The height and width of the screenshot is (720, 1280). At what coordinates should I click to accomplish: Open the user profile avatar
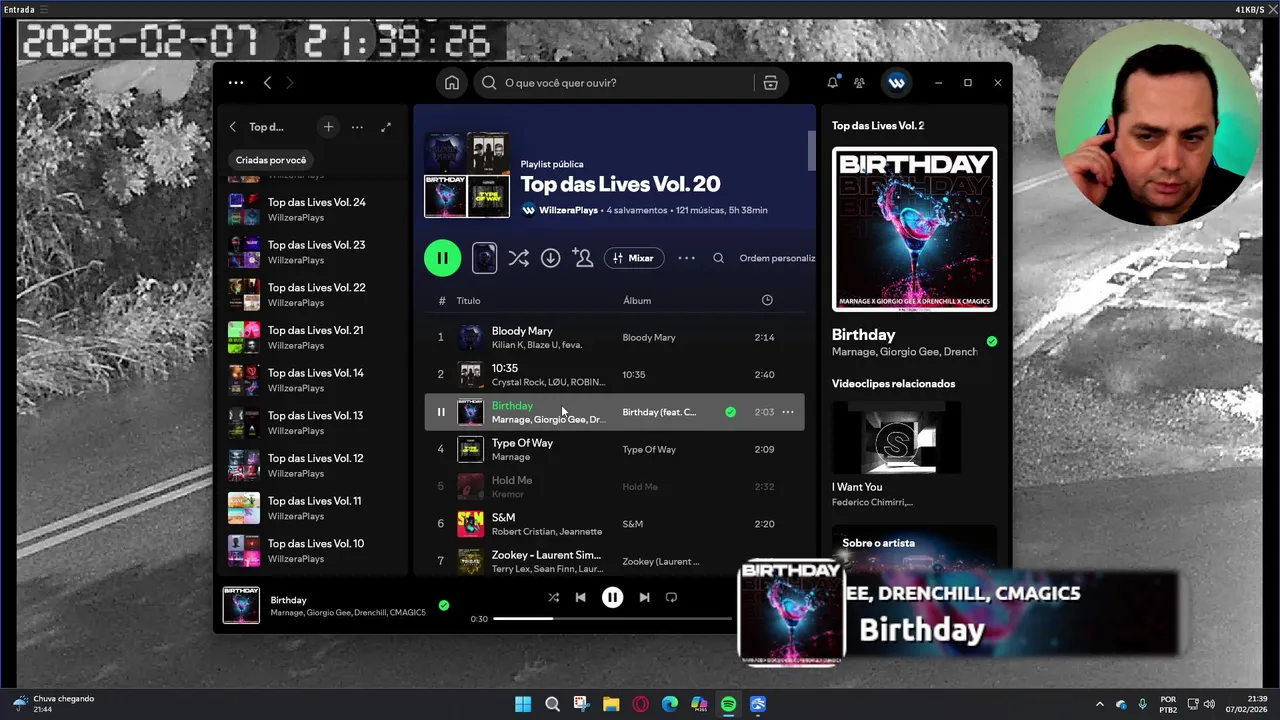896,83
